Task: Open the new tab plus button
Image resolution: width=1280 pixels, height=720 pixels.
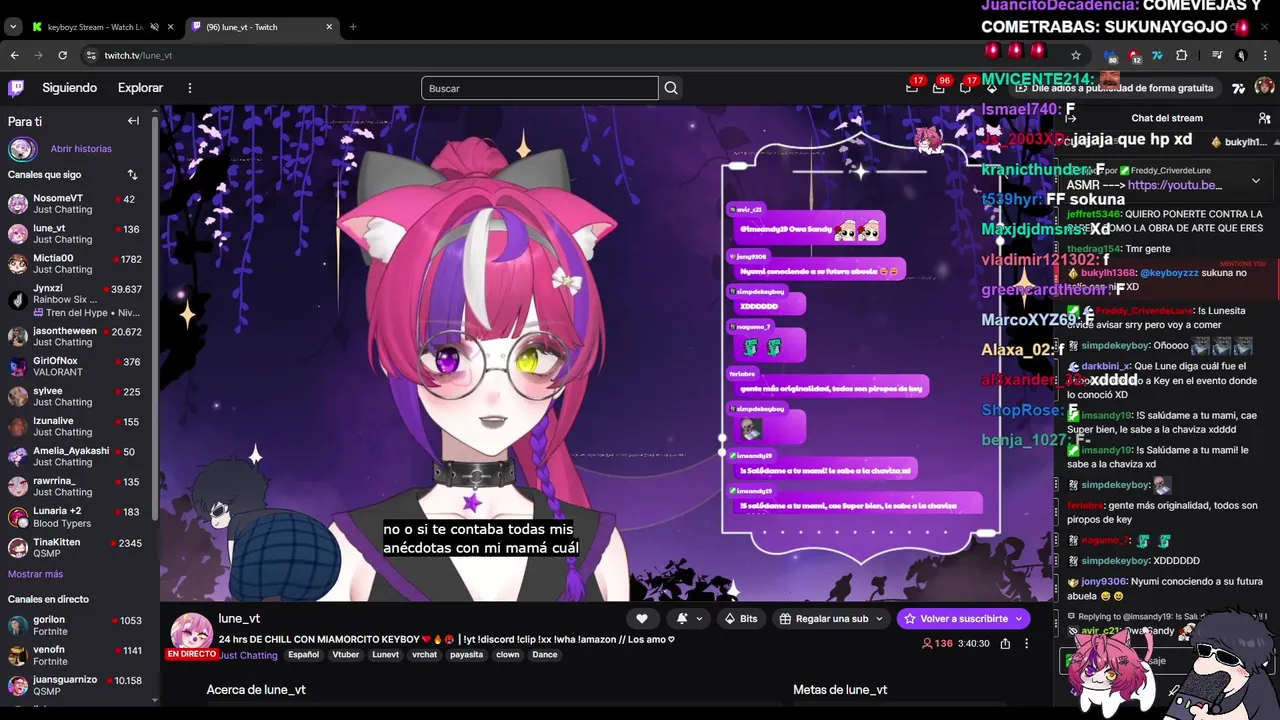Action: point(353,27)
